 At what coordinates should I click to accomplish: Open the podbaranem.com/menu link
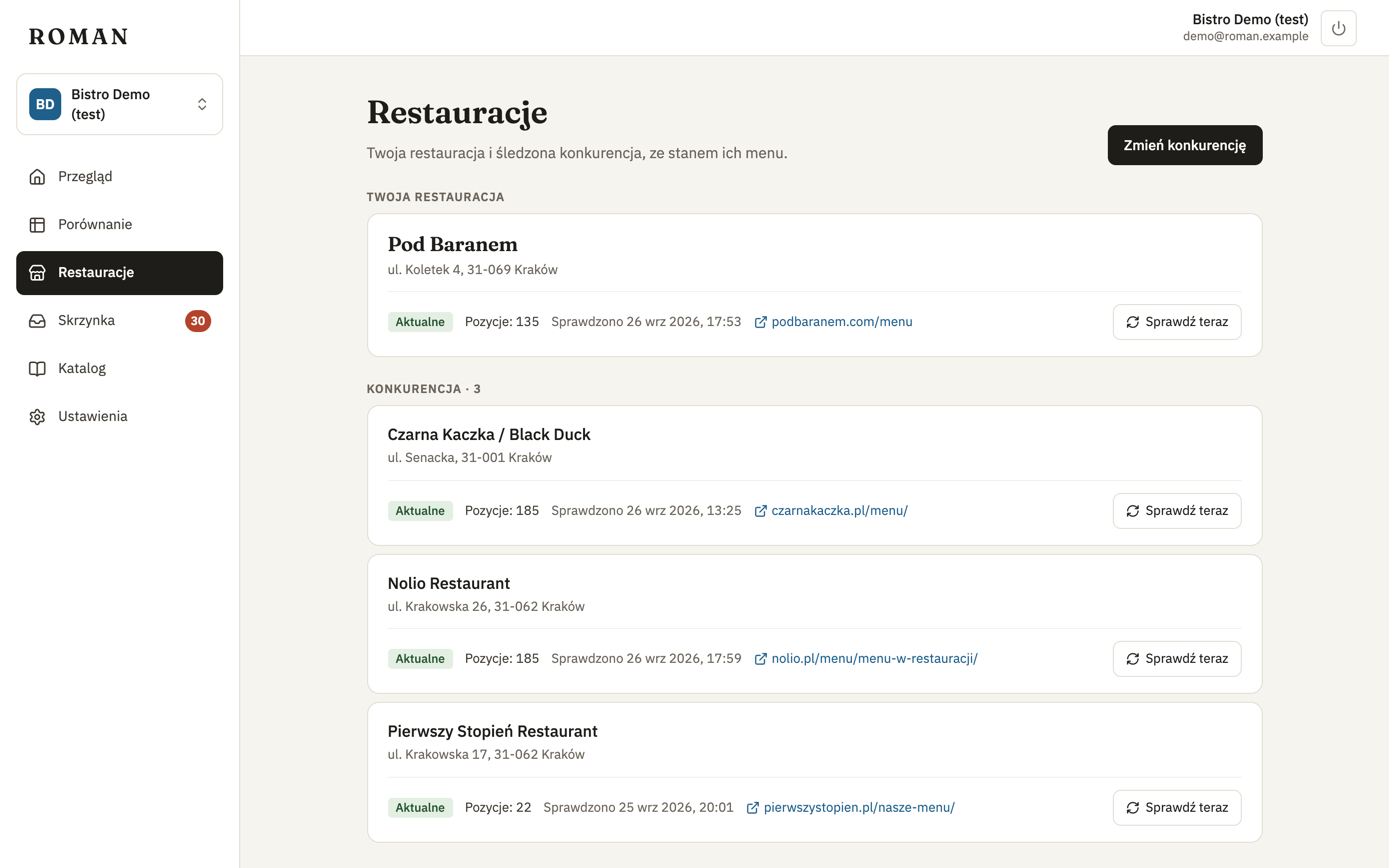pyautogui.click(x=842, y=322)
